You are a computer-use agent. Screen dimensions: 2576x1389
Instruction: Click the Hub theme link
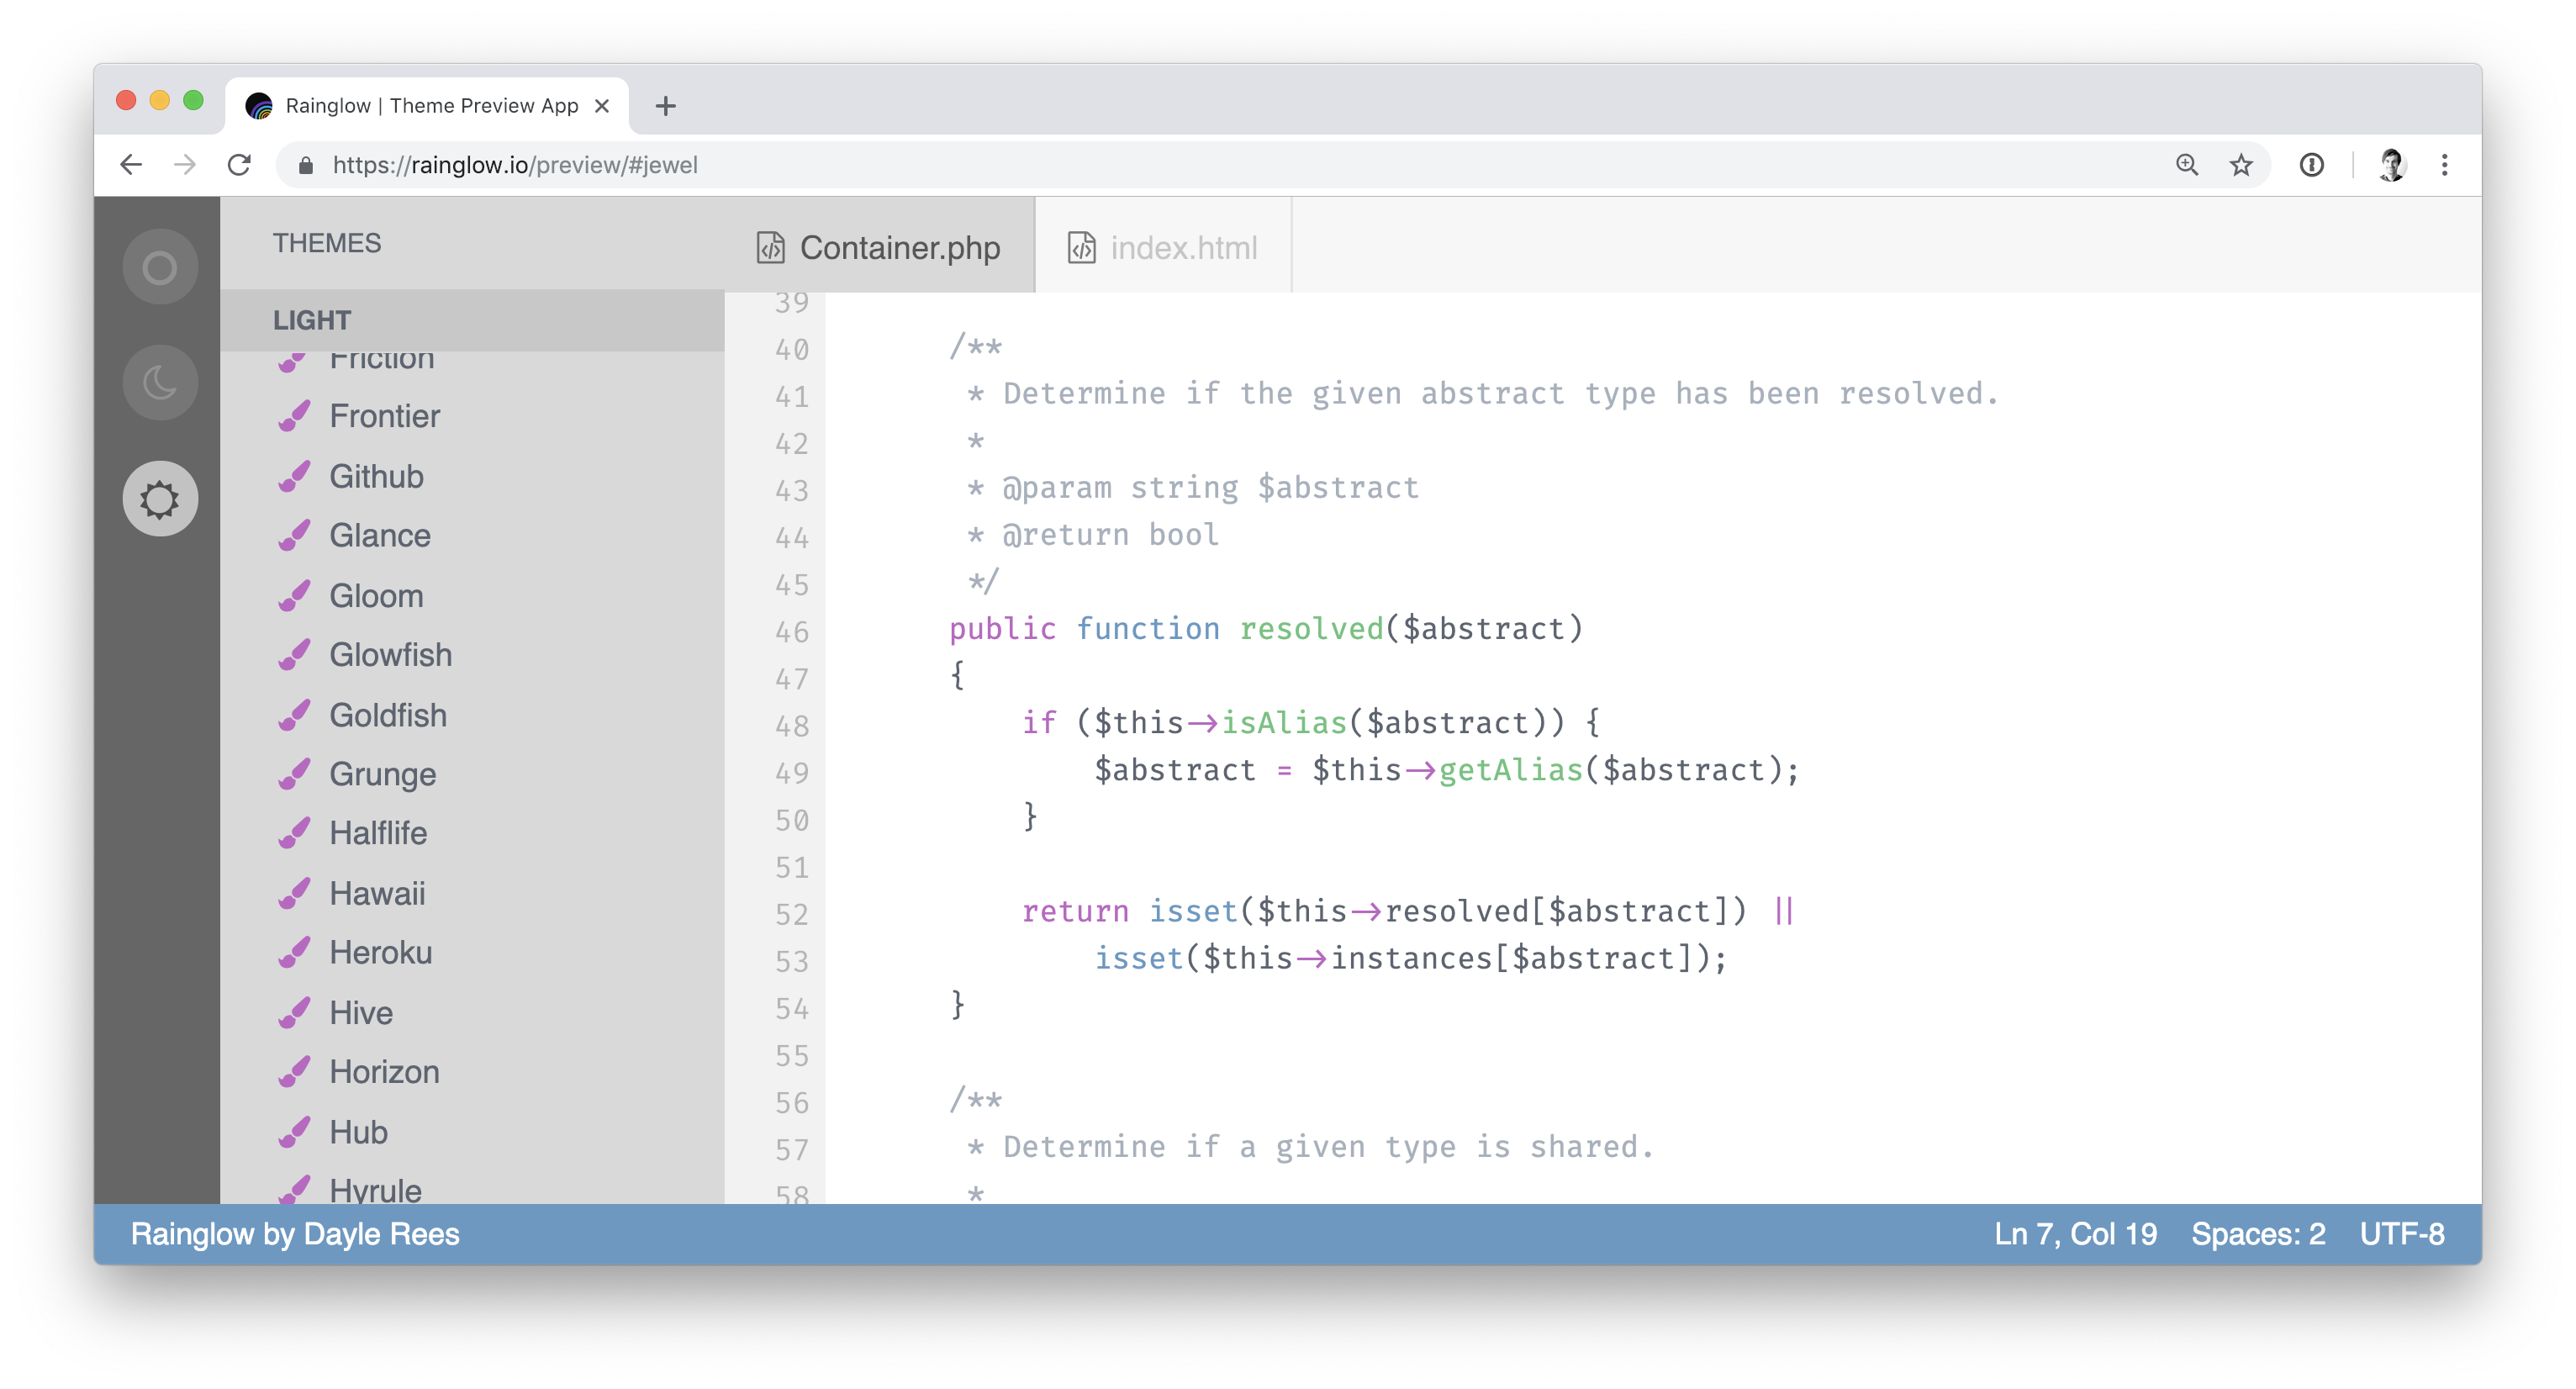pyautogui.click(x=356, y=1133)
